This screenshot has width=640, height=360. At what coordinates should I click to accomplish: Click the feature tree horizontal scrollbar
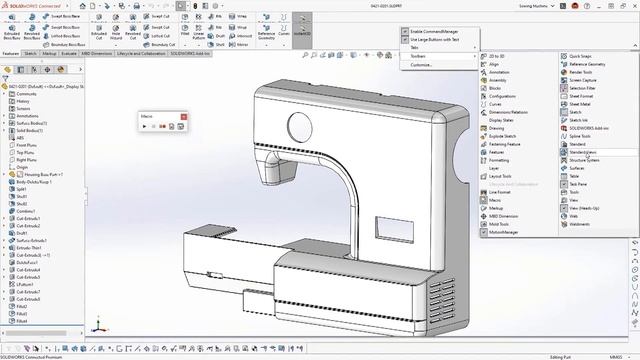coord(36,333)
